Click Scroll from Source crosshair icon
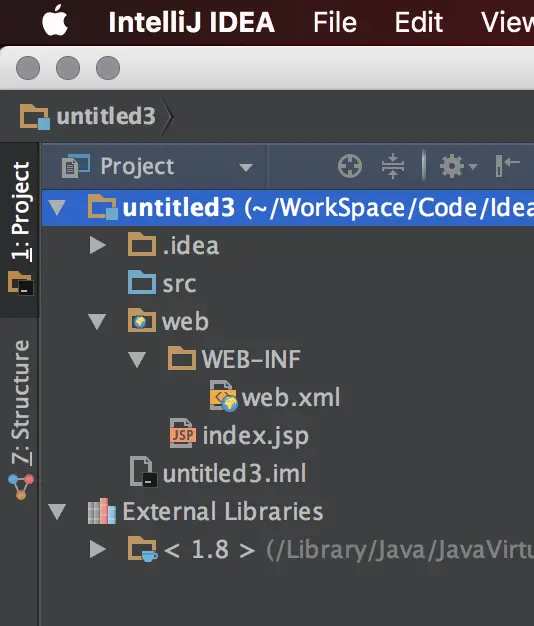This screenshot has height=626, width=534. [350, 166]
